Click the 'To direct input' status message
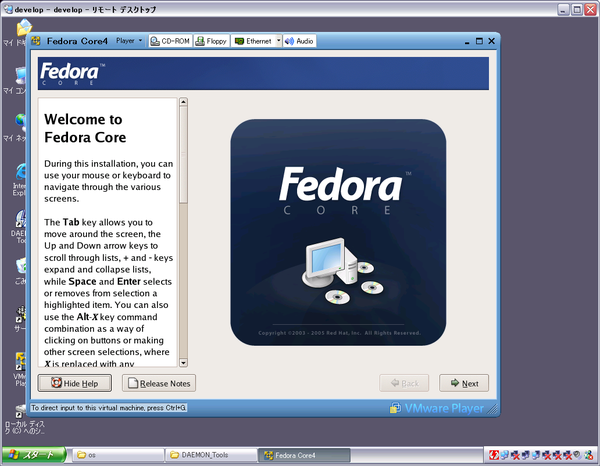 (109, 408)
